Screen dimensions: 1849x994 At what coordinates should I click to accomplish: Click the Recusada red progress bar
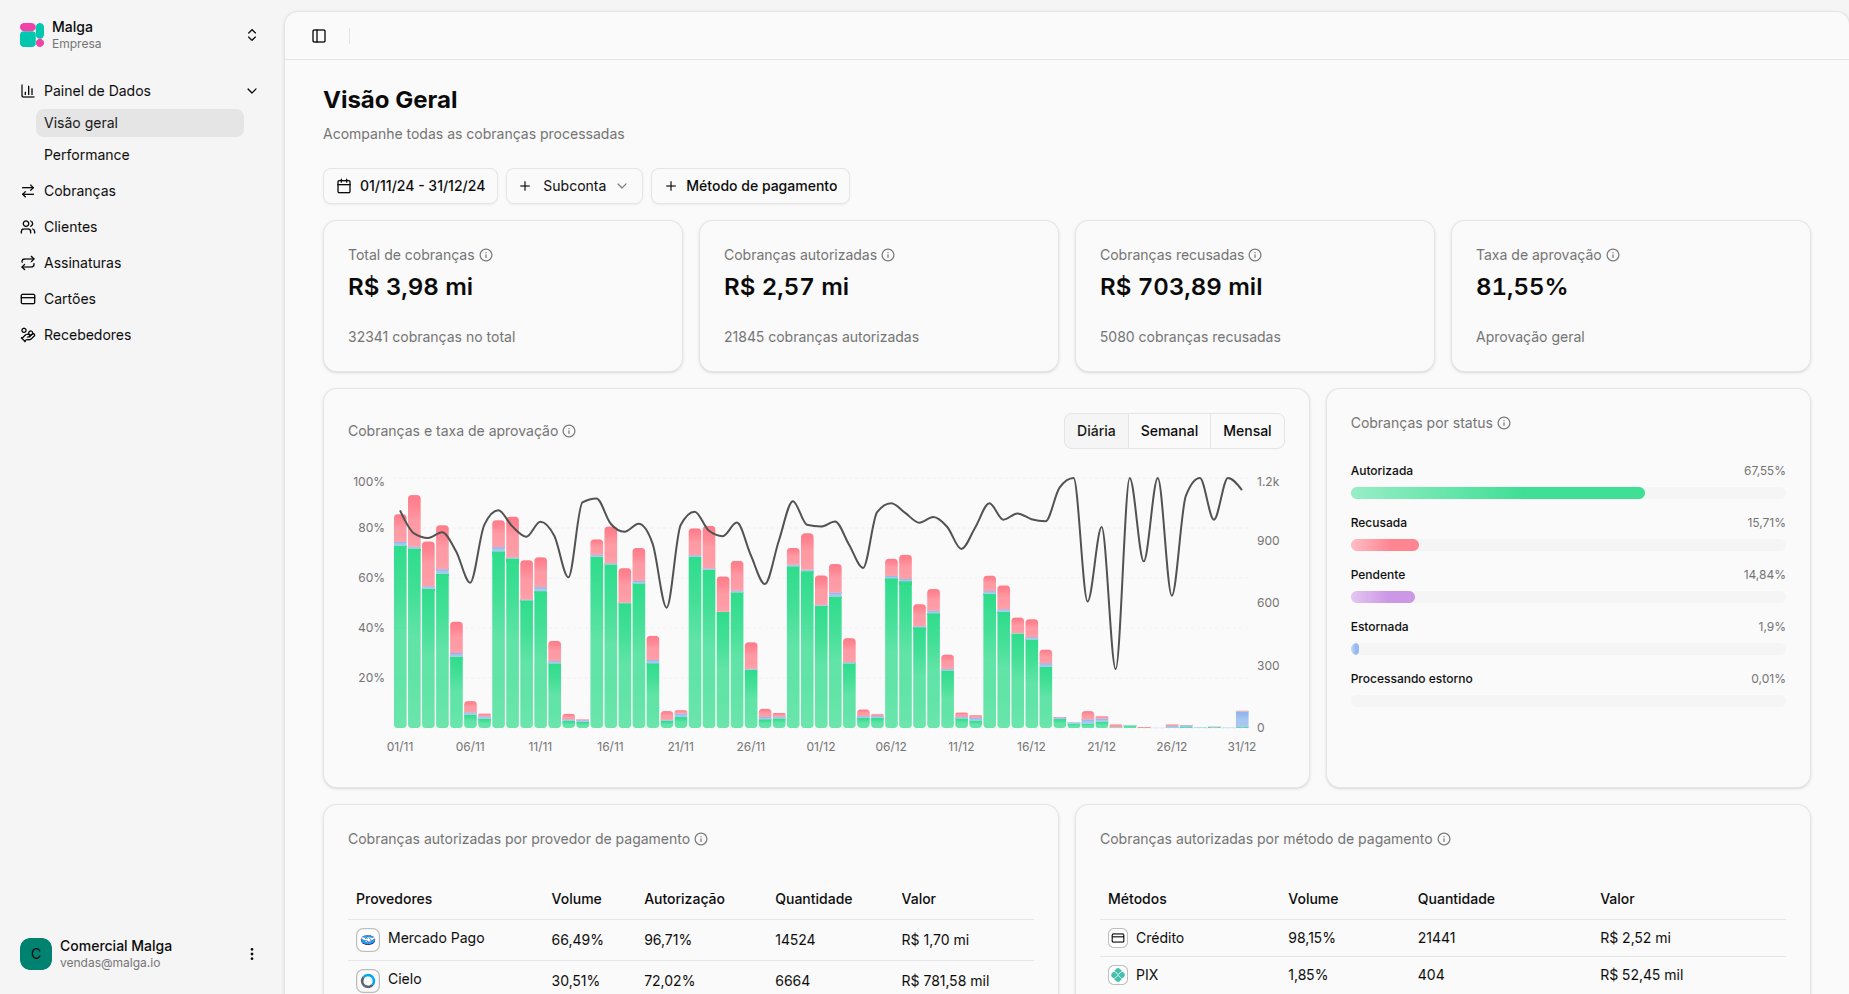1384,545
